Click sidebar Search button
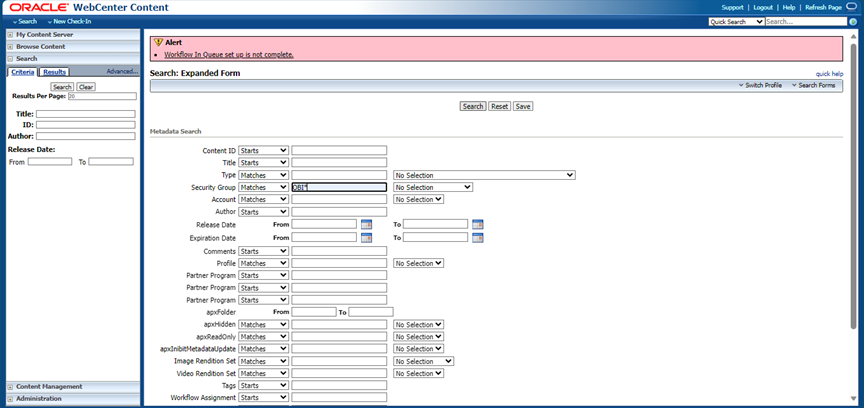 [62, 87]
